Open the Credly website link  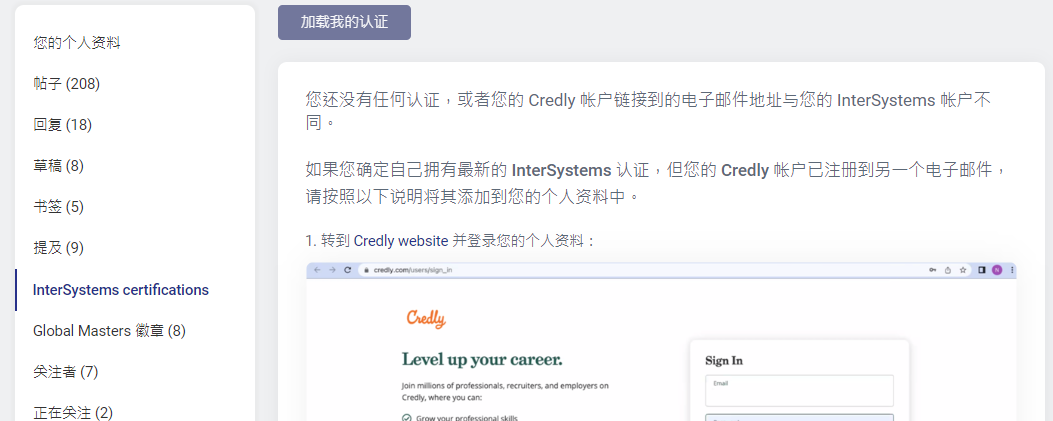(394, 241)
